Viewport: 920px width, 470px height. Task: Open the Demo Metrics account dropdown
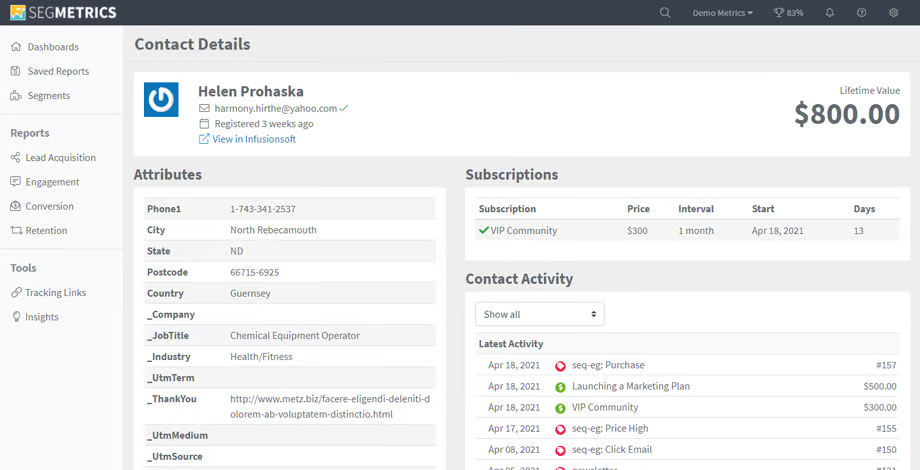(x=722, y=12)
